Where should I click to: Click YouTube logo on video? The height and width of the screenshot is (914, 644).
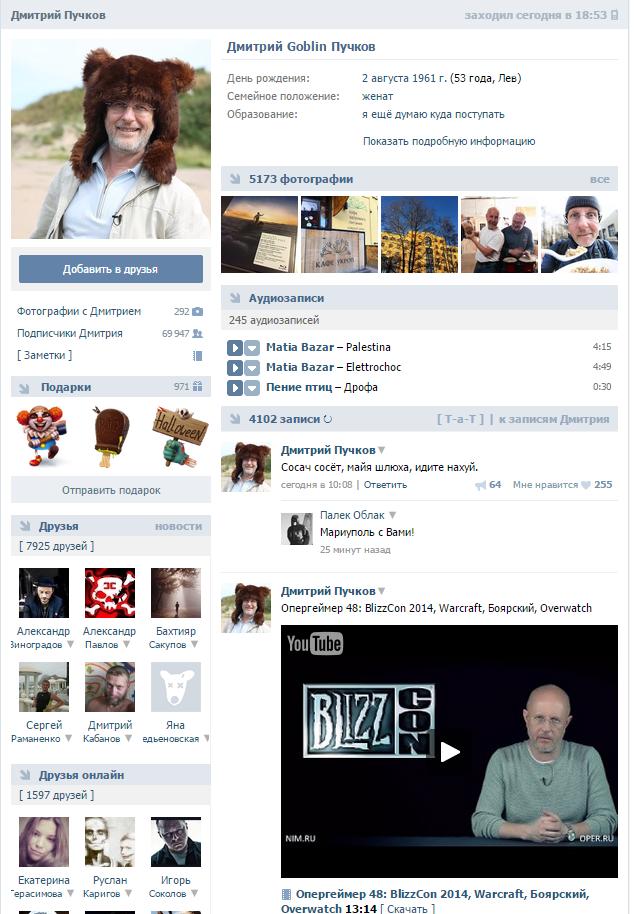(x=315, y=644)
